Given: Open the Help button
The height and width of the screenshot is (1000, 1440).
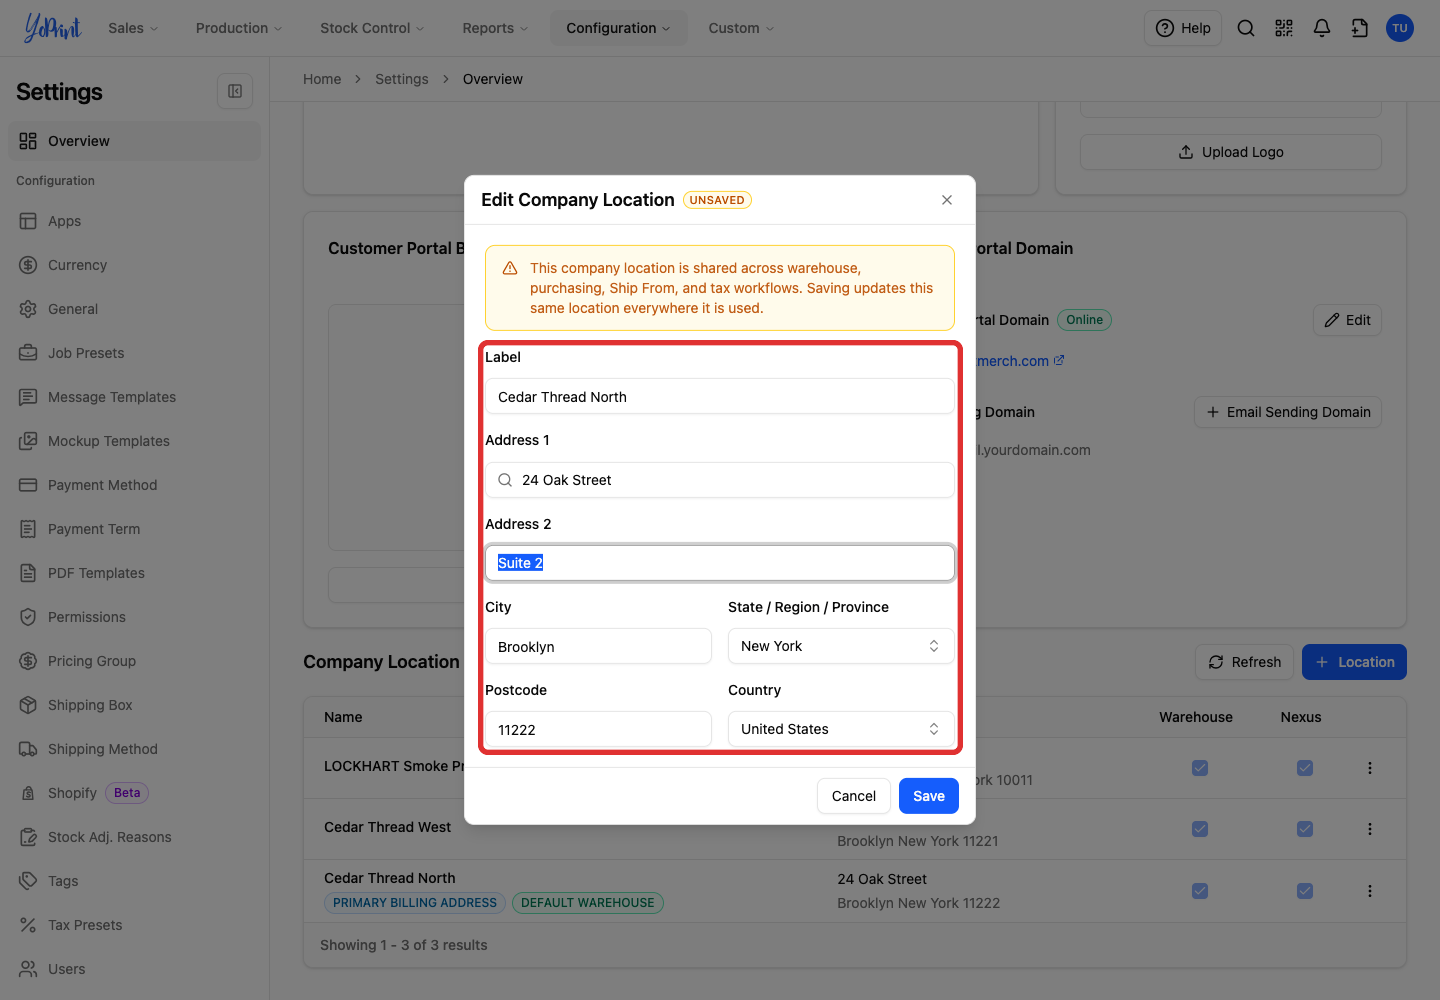Looking at the screenshot, I should tap(1183, 28).
